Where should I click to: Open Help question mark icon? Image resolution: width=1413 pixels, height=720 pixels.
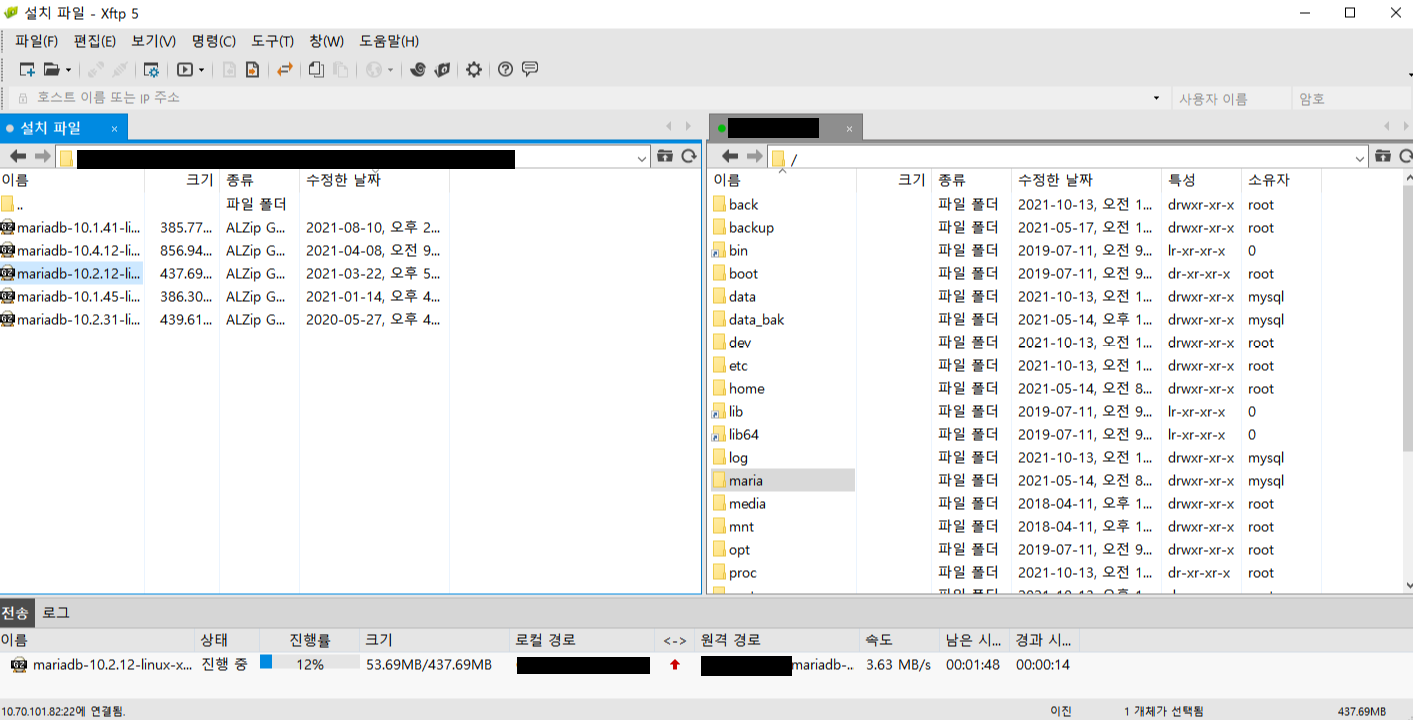click(x=505, y=69)
